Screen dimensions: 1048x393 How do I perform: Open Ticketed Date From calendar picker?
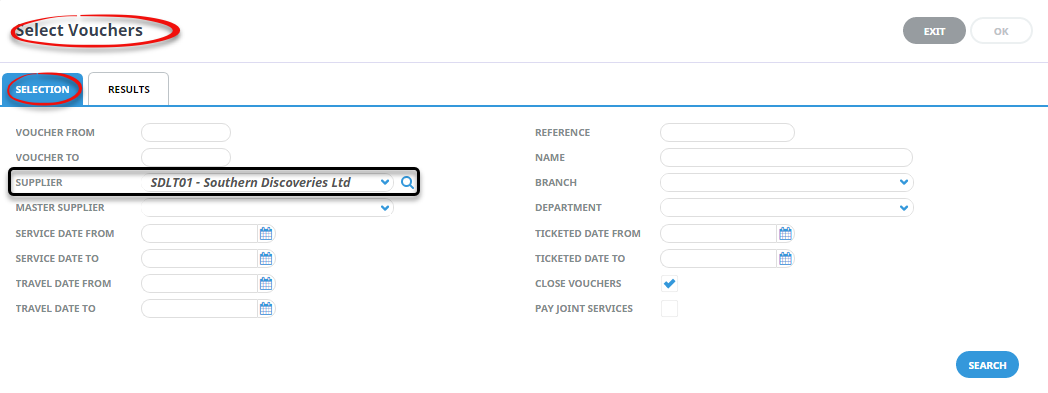785,233
